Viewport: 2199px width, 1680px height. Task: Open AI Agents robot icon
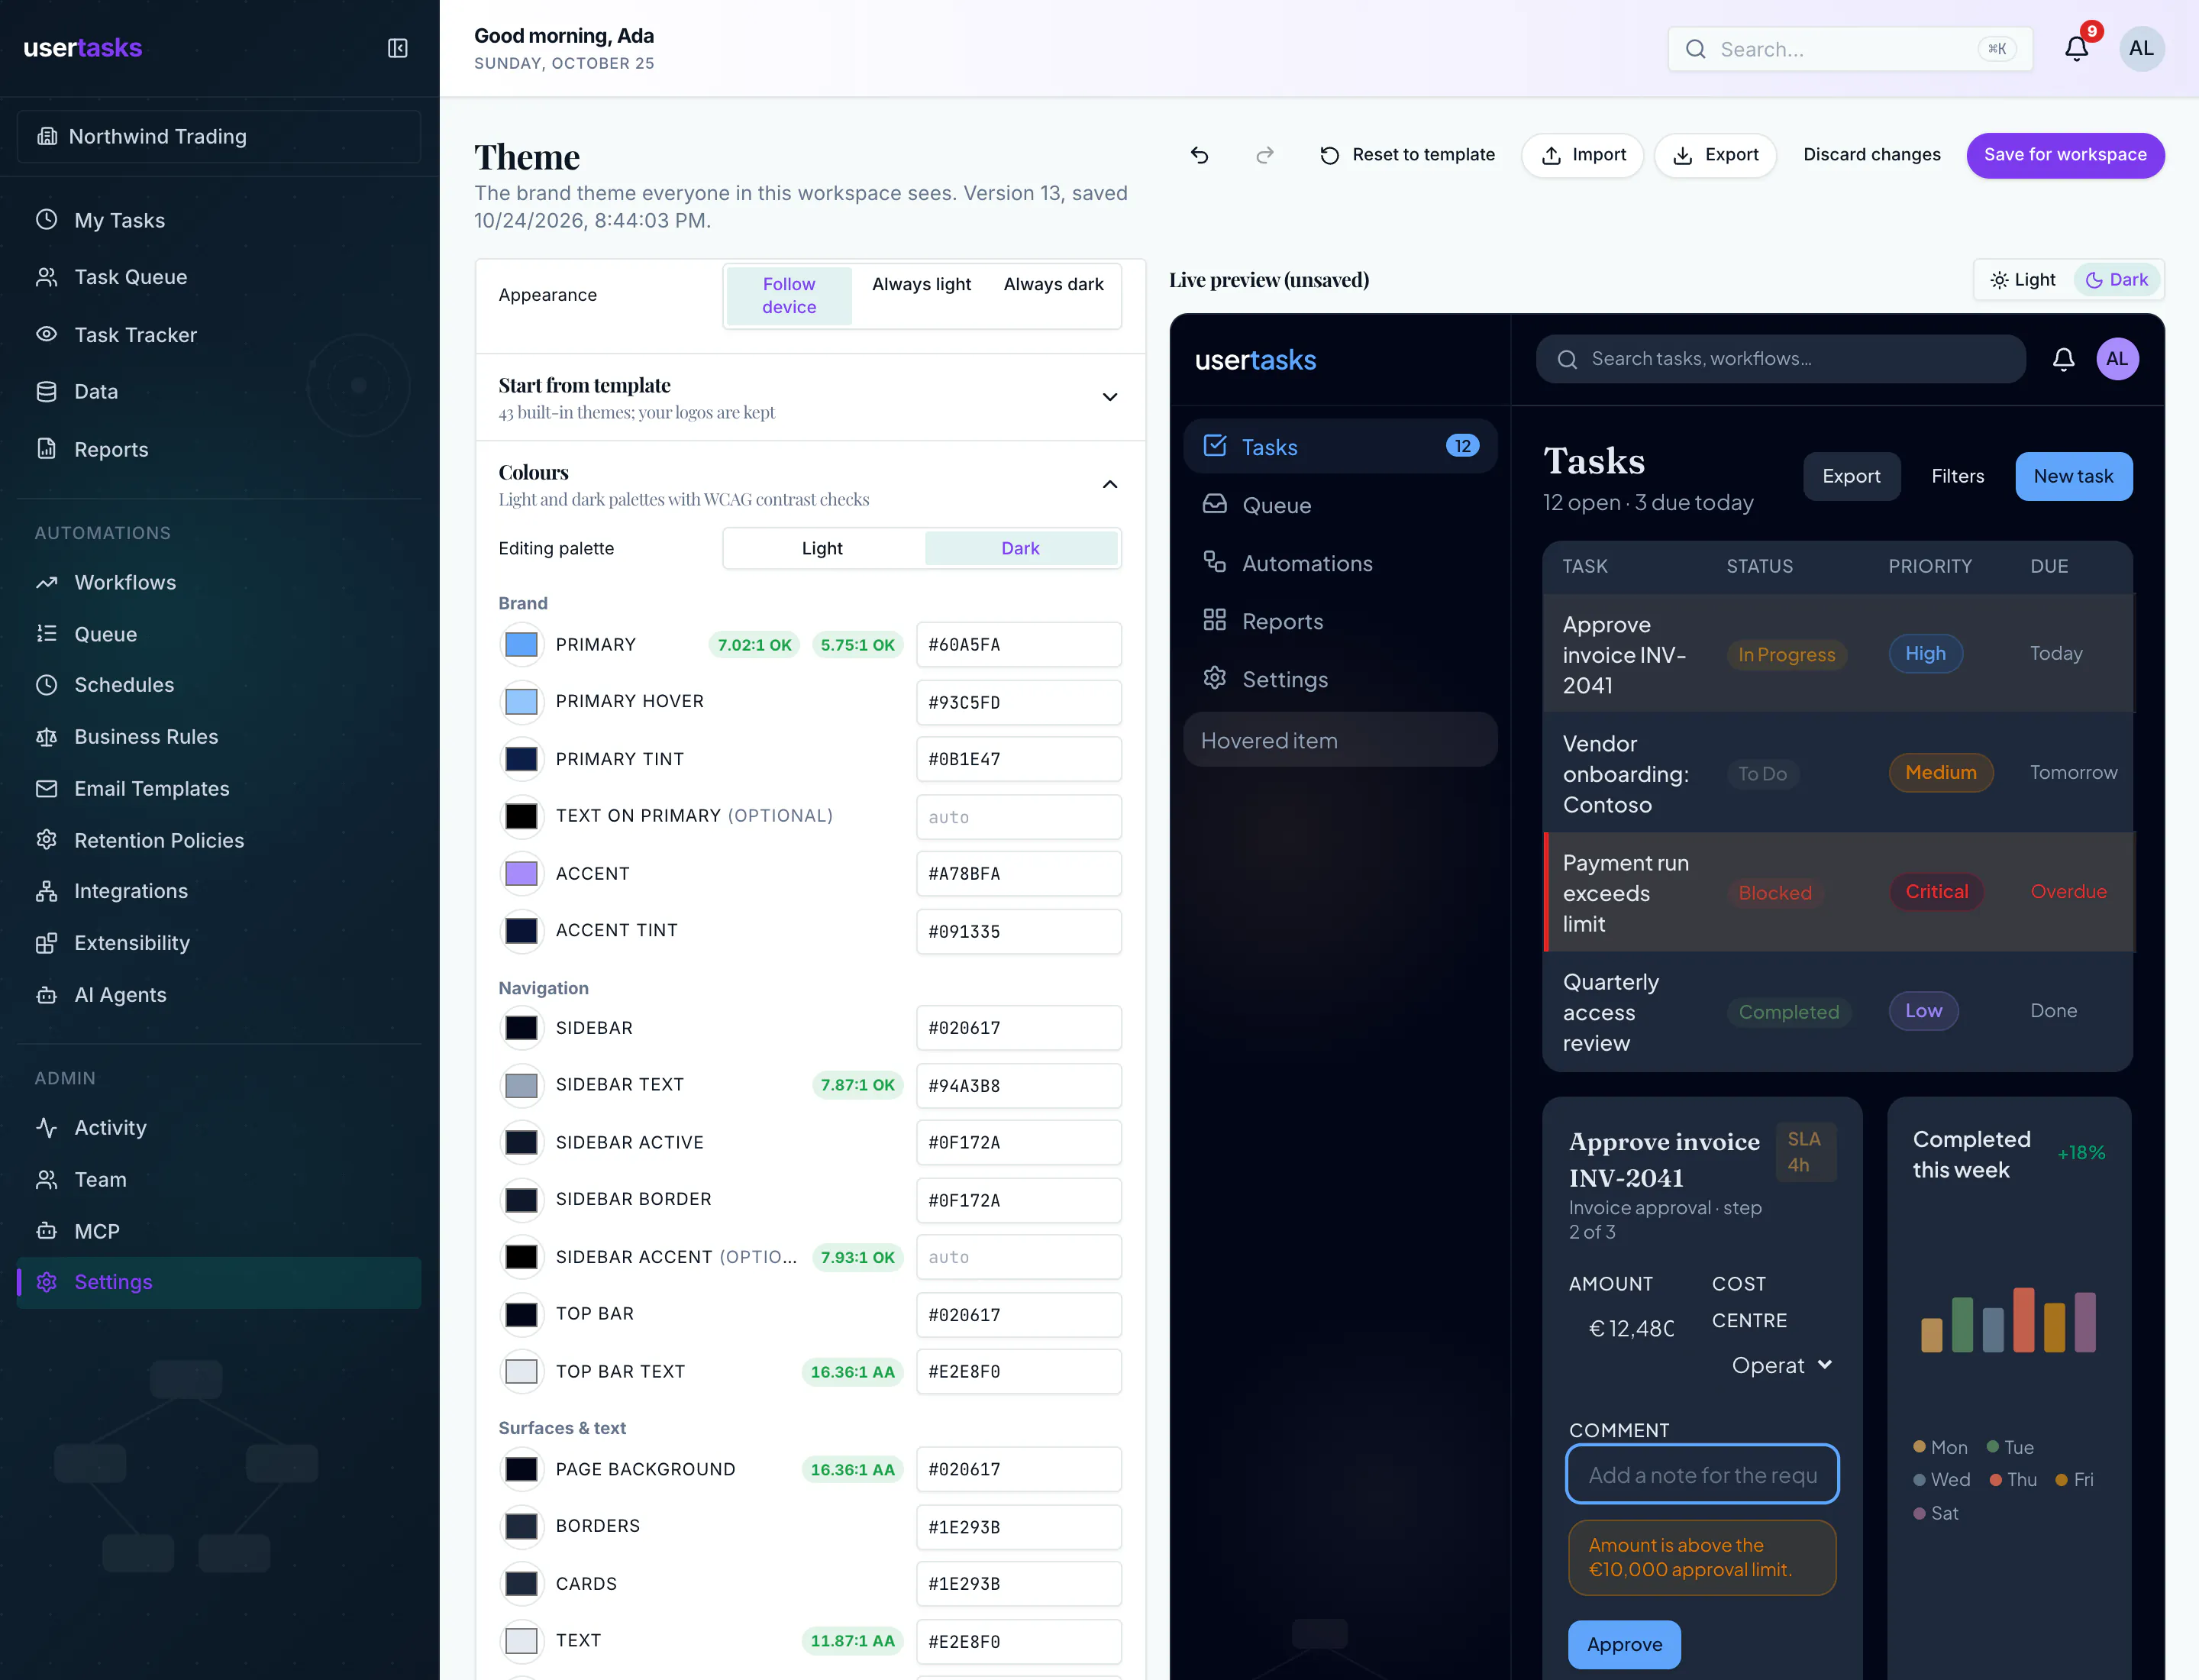tap(47, 995)
